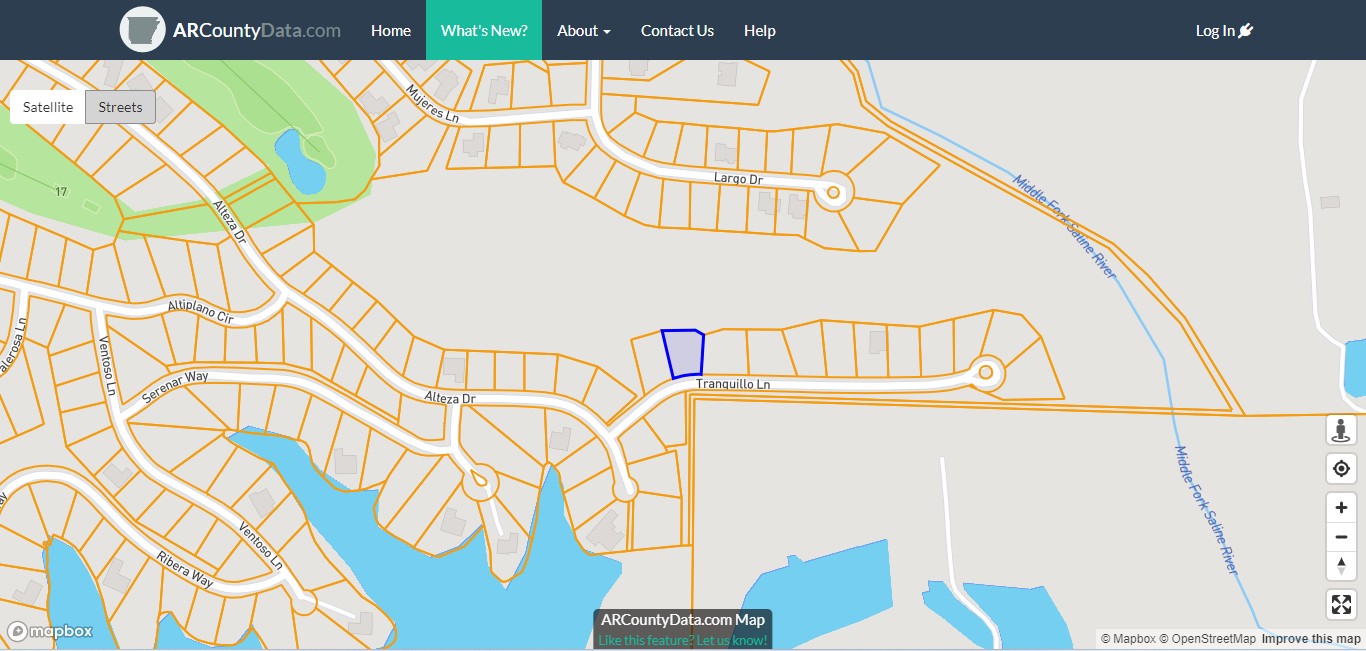This screenshot has height=651, width=1366.
Task: Toggle fullscreen map view
Action: tap(1341, 605)
